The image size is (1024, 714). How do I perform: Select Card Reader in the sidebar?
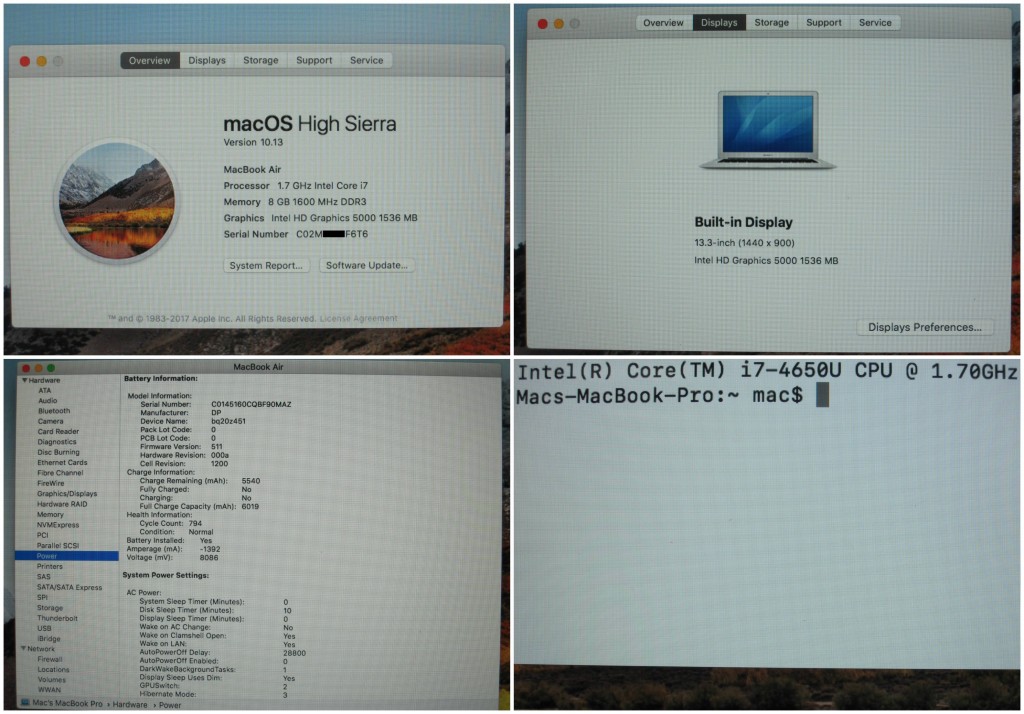tap(58, 431)
